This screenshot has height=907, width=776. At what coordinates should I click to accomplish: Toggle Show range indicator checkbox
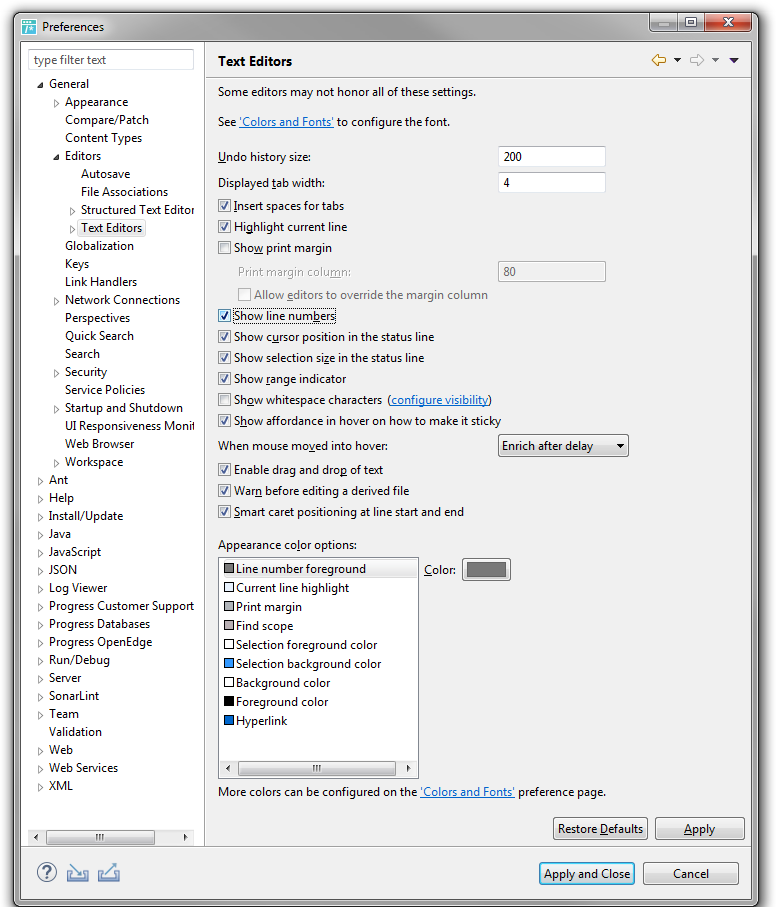point(224,379)
